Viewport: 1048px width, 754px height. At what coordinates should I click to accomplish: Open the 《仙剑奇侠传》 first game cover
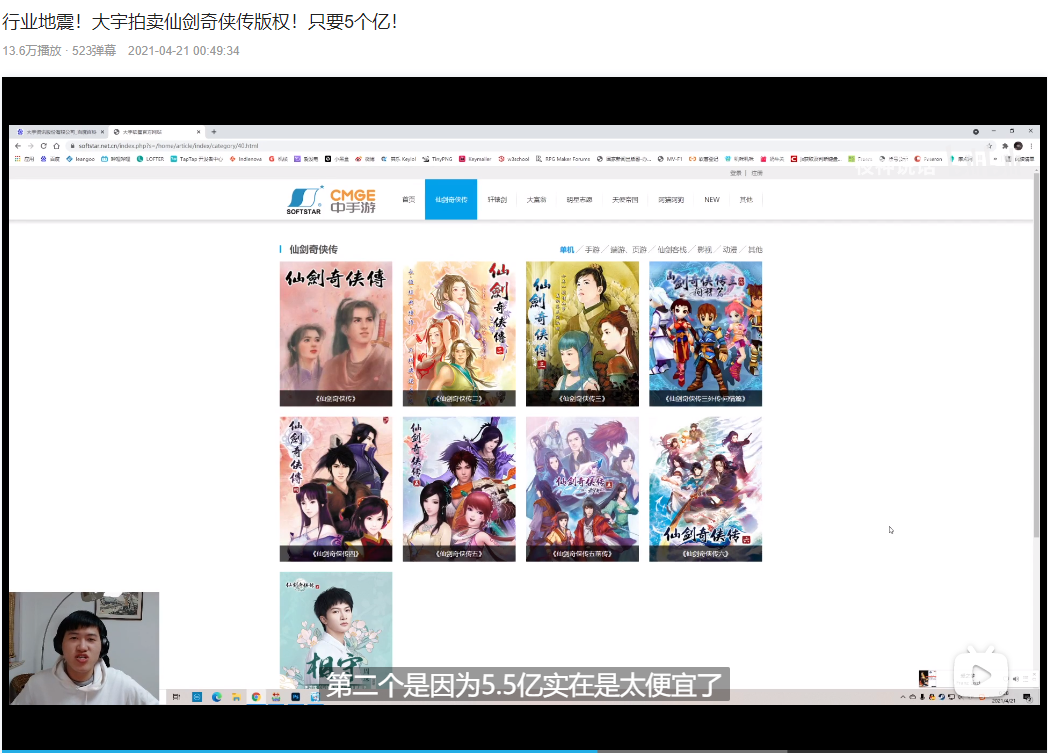[336, 334]
